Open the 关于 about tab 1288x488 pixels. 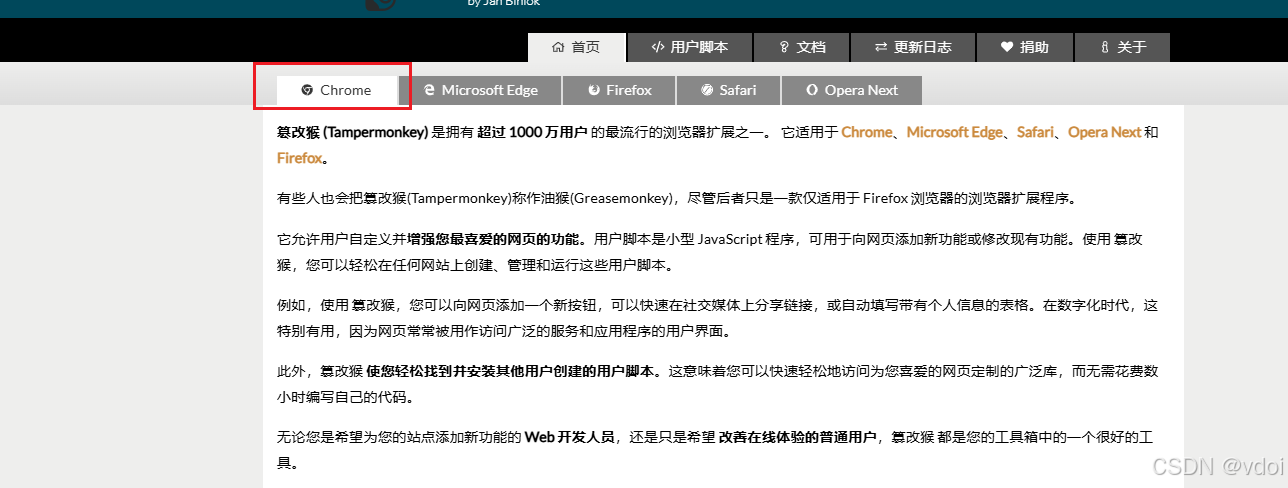pyautogui.click(x=1122, y=47)
